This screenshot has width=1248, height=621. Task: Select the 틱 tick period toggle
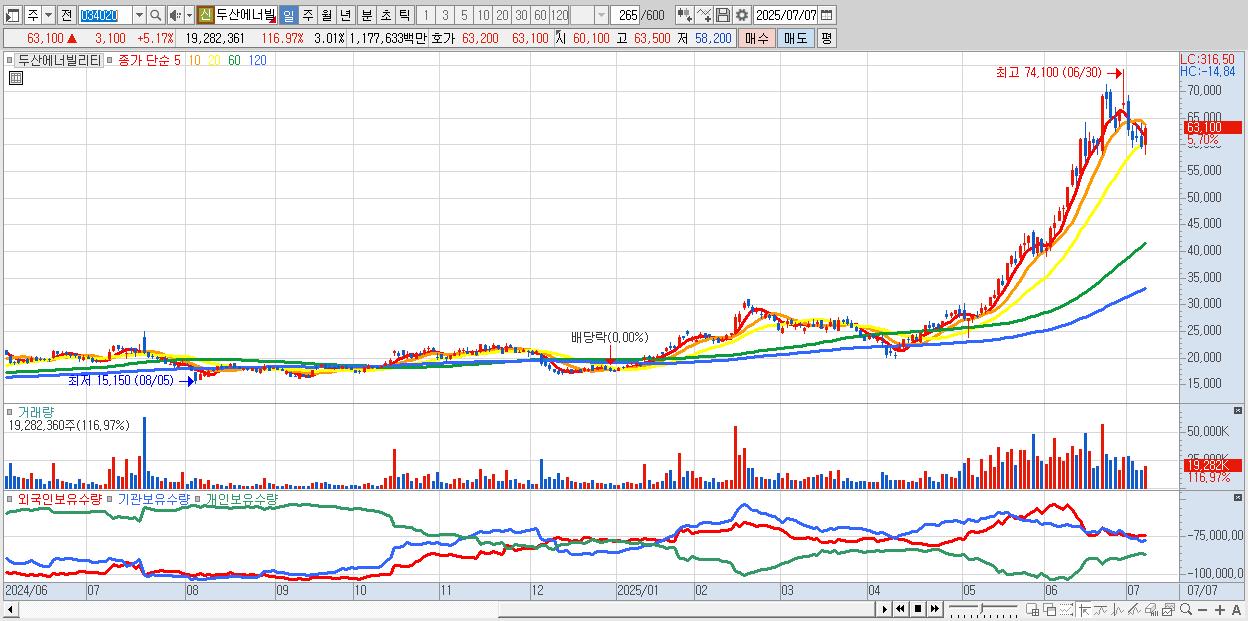(403, 15)
